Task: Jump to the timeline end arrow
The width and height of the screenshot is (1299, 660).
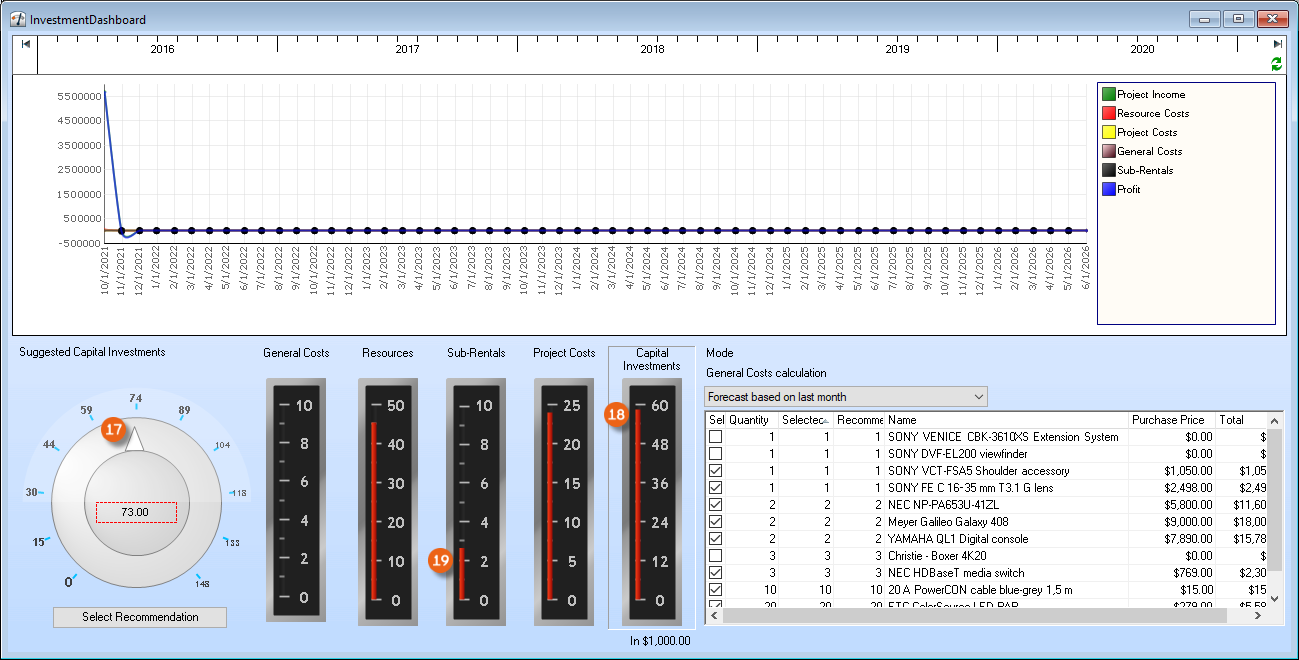Action: 1277,44
